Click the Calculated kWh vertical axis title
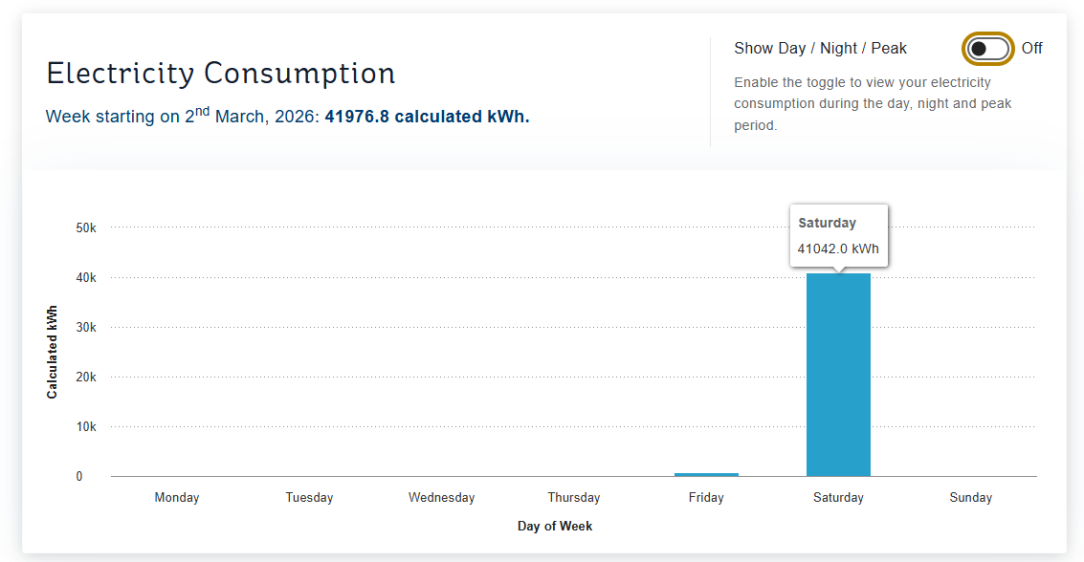 (52, 352)
